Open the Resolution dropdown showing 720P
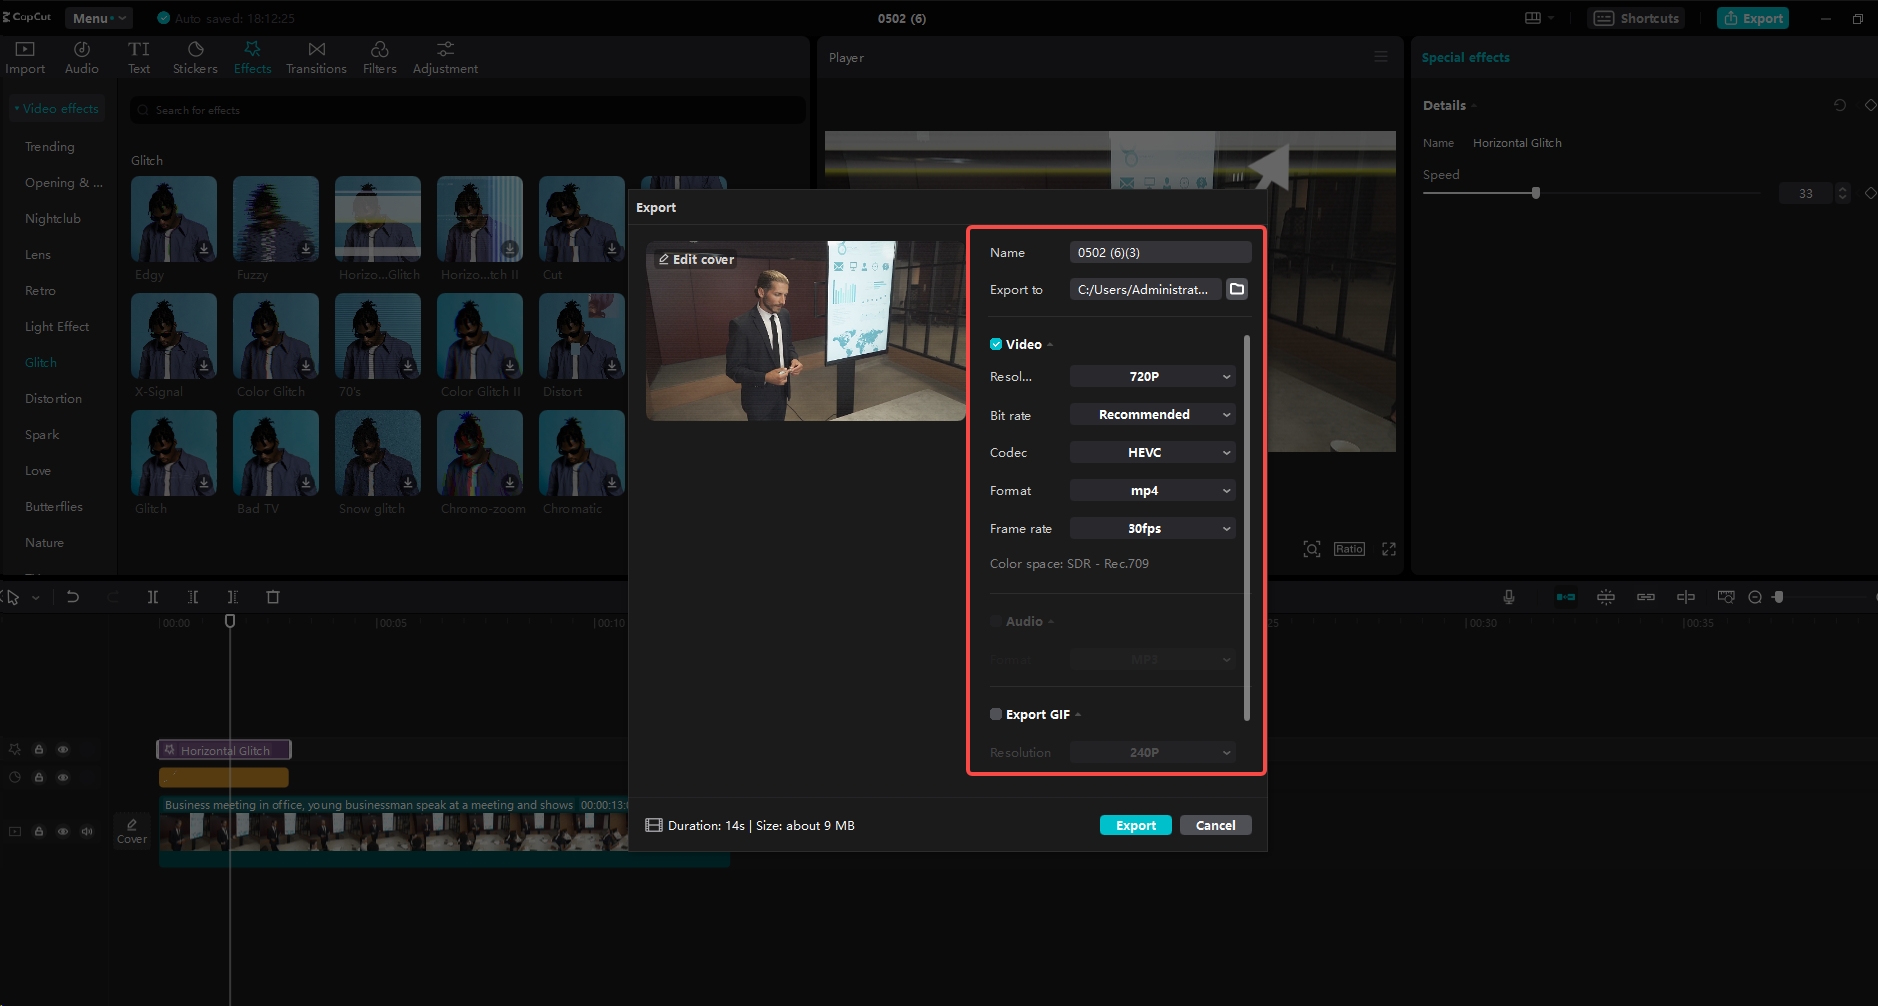Viewport: 1878px width, 1006px height. click(1151, 376)
